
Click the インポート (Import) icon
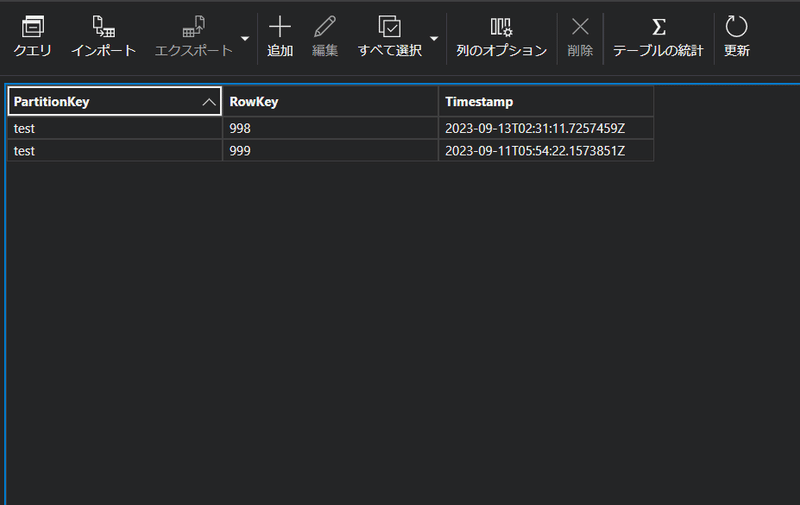(104, 27)
